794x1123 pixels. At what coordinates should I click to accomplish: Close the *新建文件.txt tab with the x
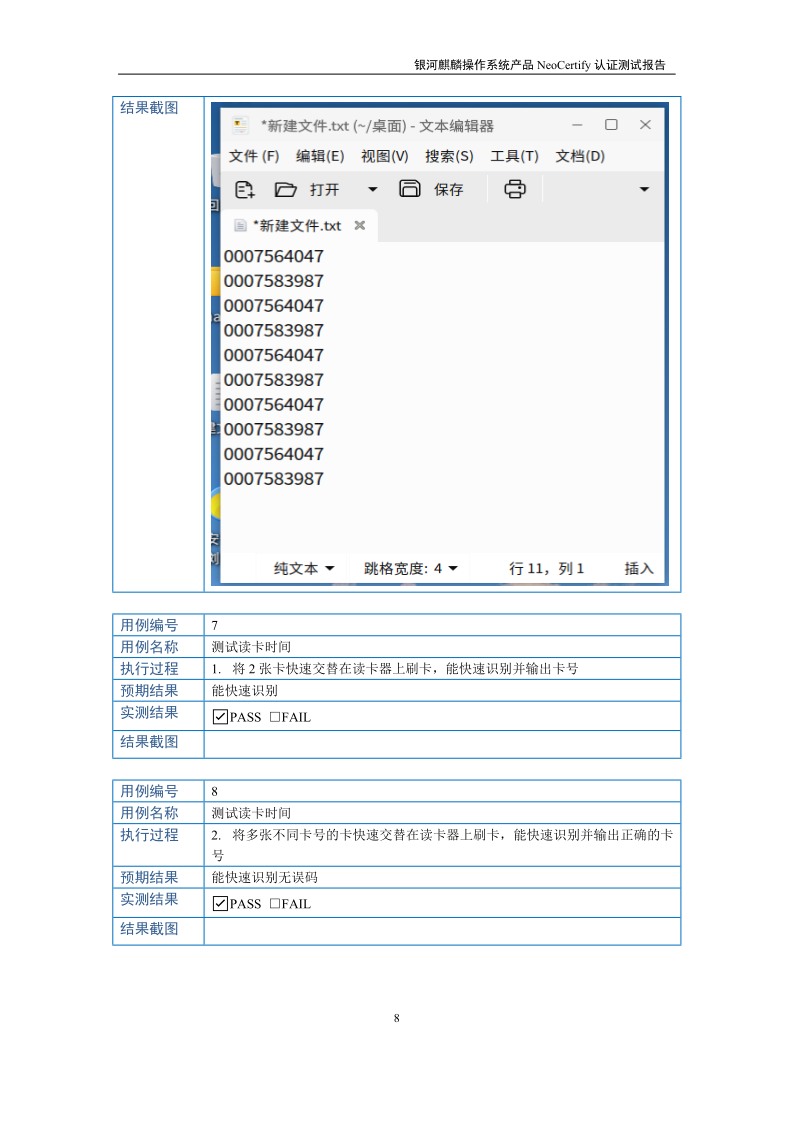[360, 226]
